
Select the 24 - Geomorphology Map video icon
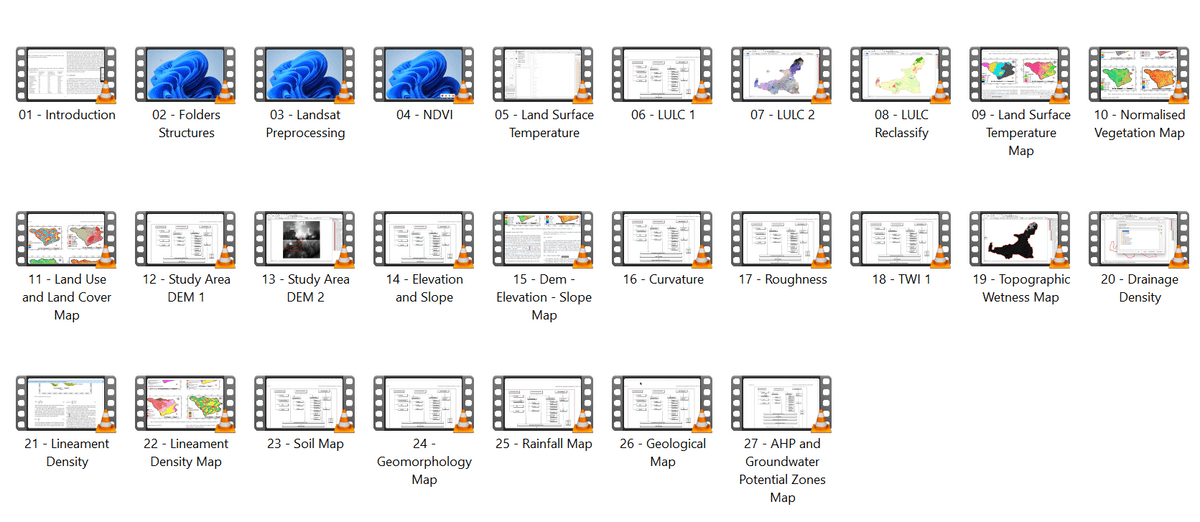[x=424, y=404]
